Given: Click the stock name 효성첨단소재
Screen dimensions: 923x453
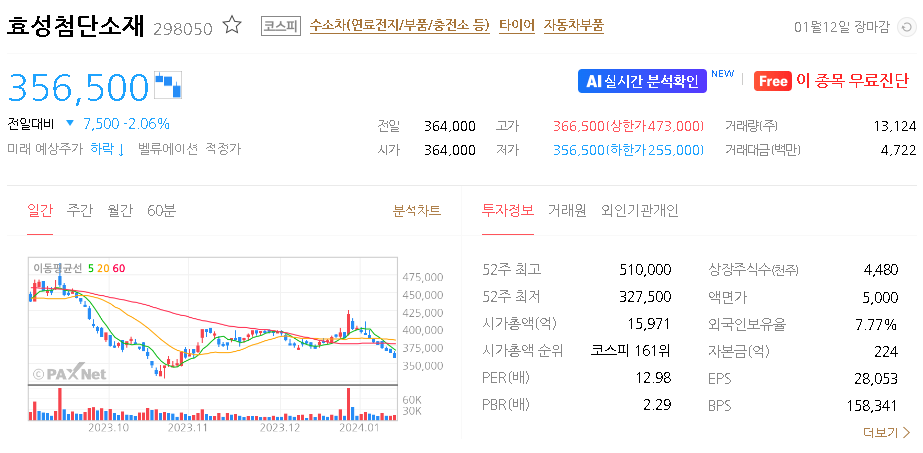Looking at the screenshot, I should [x=75, y=26].
